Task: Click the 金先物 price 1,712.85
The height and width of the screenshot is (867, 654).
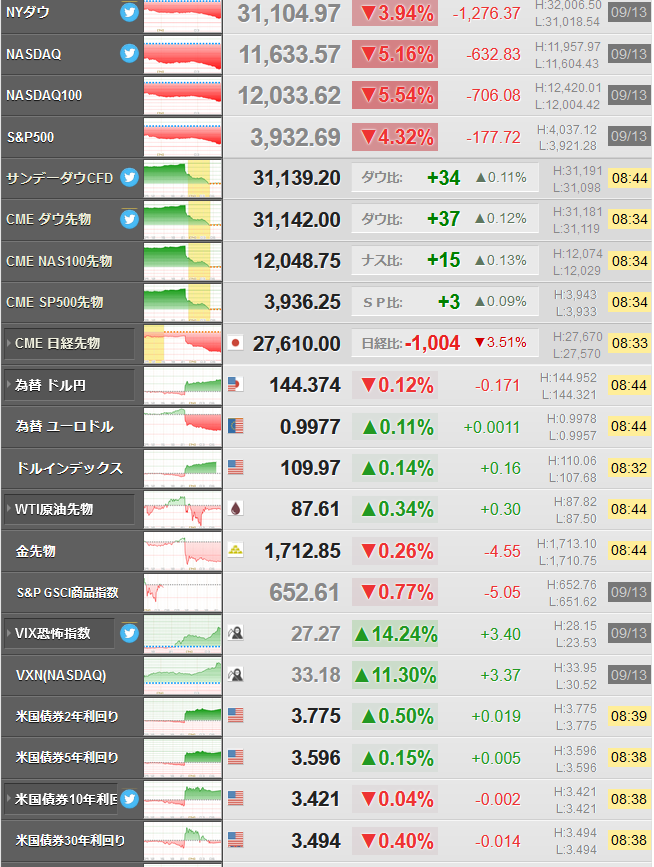Action: click(302, 551)
